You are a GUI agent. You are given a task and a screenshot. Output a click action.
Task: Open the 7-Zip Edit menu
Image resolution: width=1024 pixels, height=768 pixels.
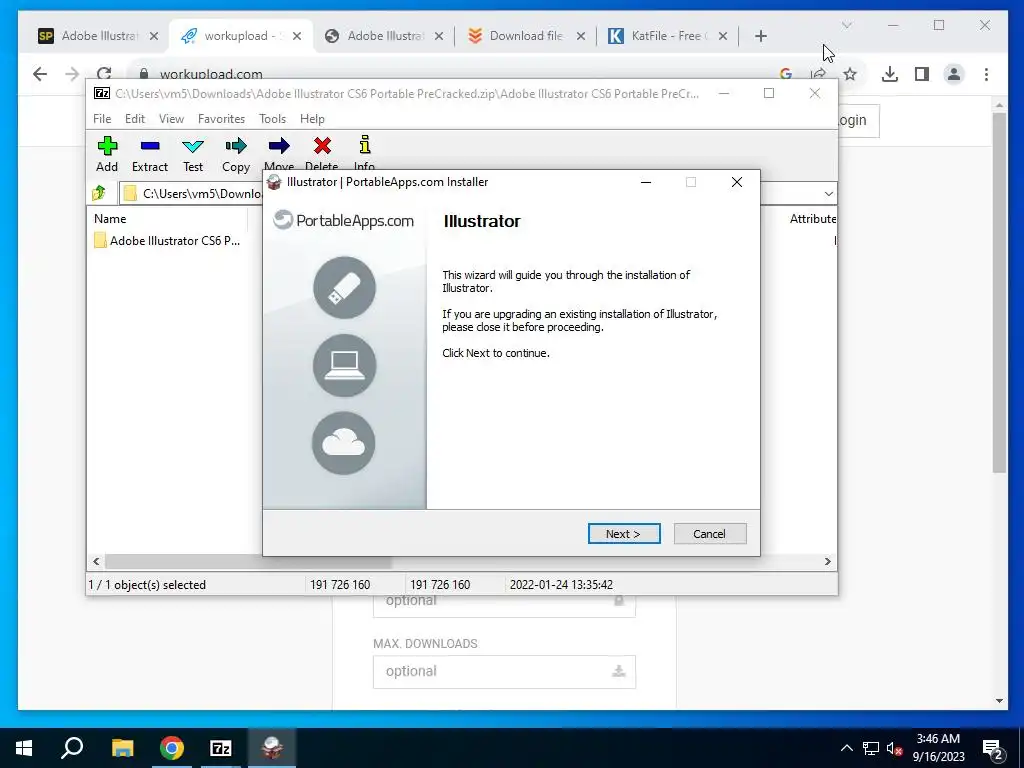[x=135, y=119]
